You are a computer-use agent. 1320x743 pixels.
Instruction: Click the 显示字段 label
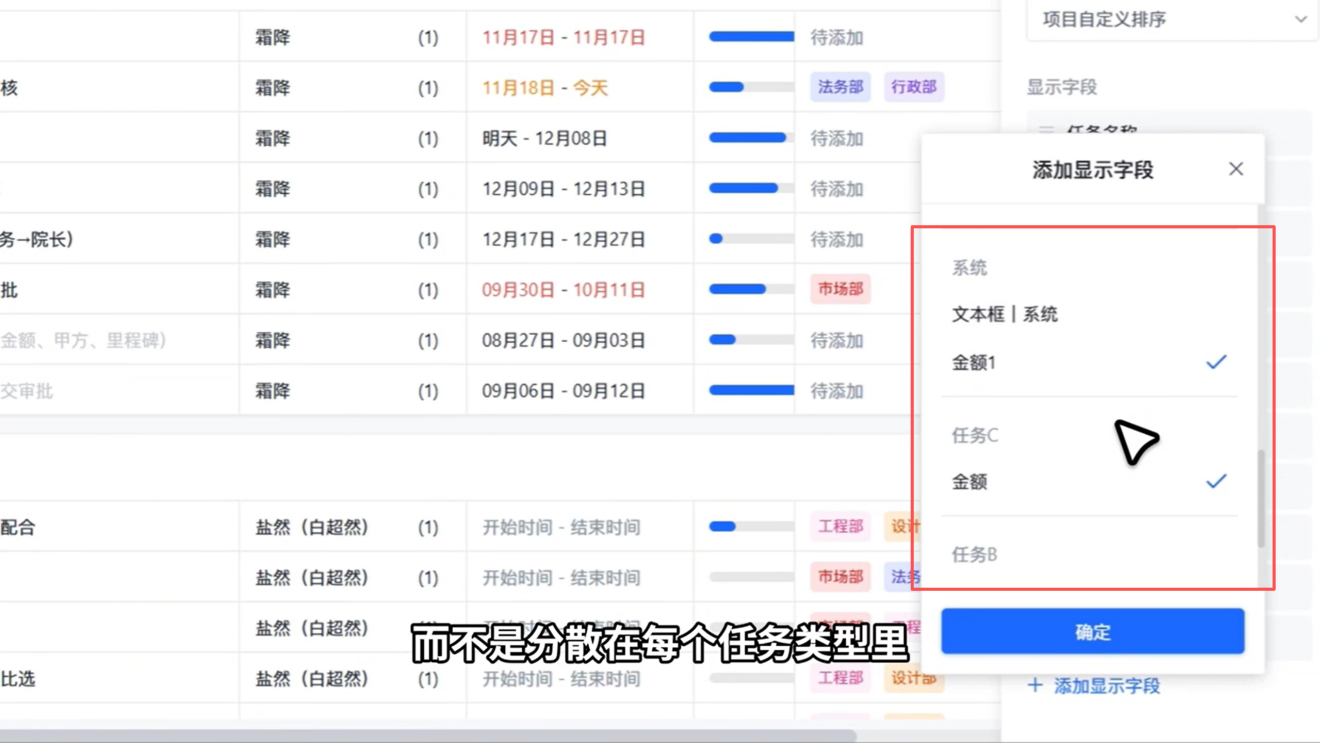tap(1062, 87)
